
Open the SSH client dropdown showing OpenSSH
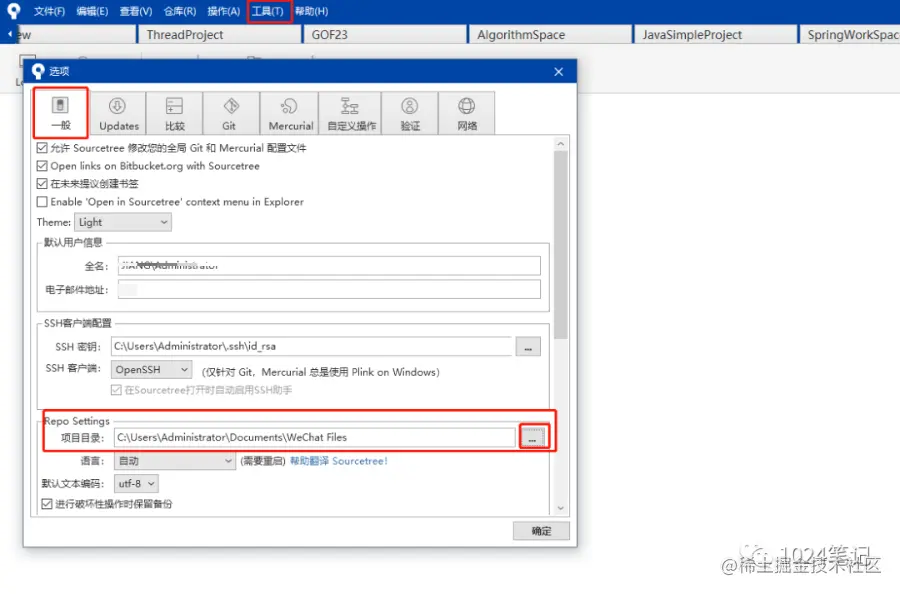[152, 370]
